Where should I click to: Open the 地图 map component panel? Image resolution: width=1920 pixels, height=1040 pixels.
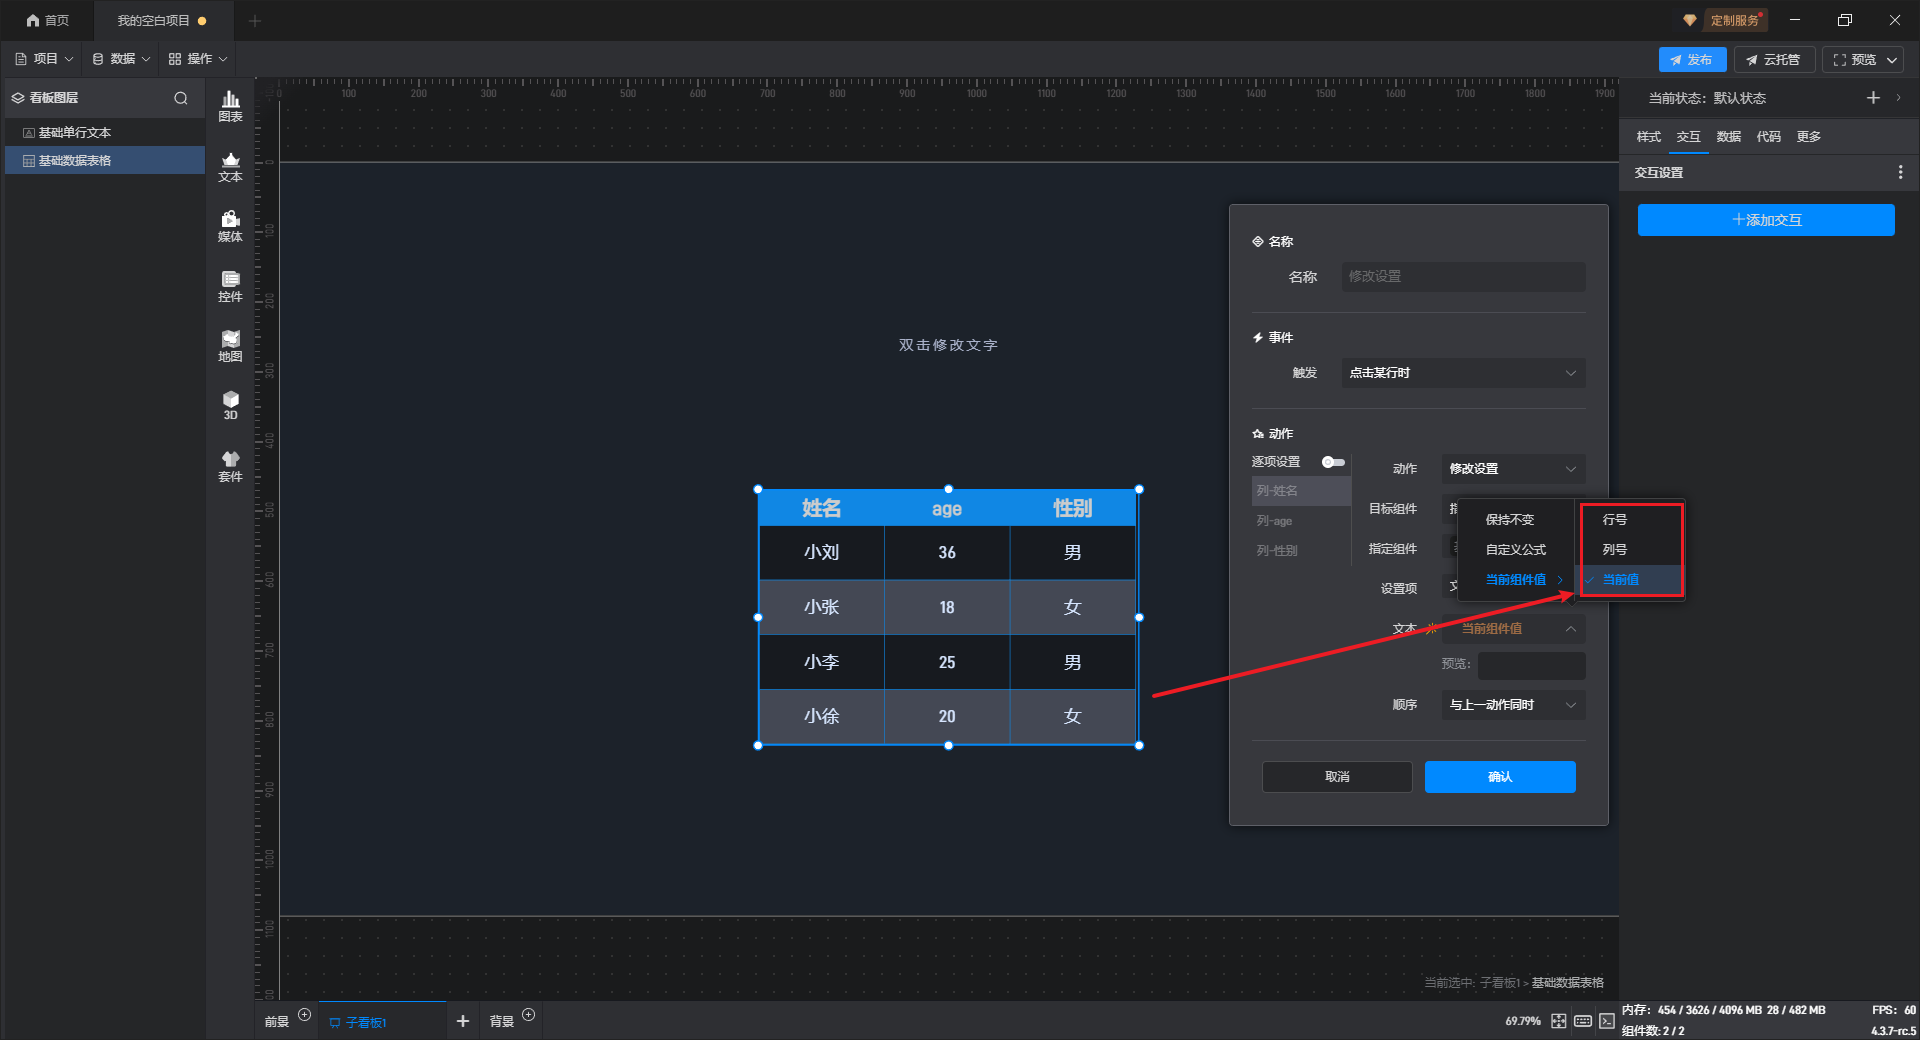point(230,346)
